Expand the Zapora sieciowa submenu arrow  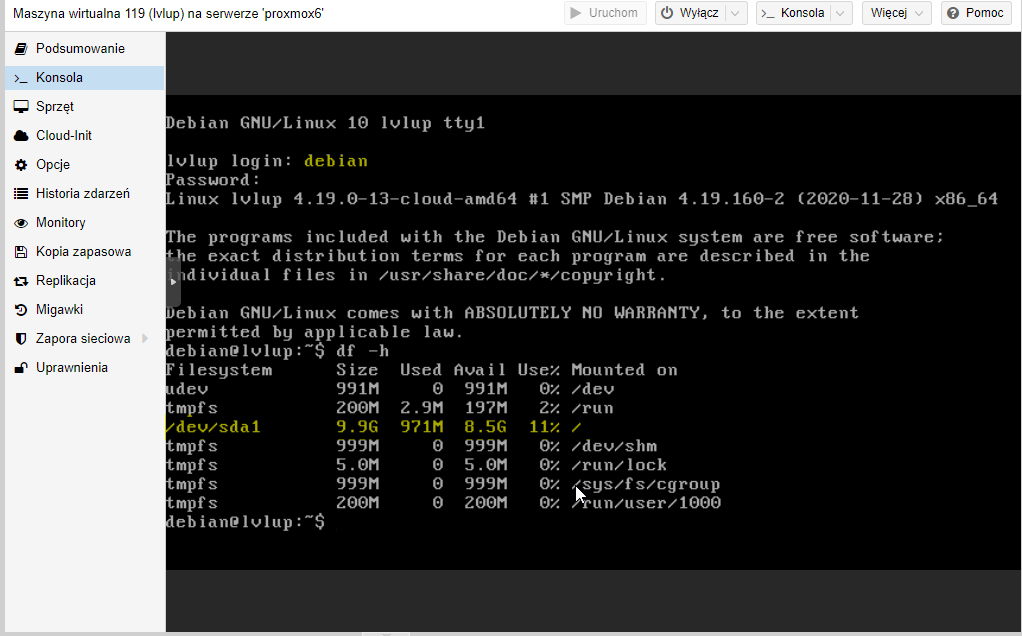pyautogui.click(x=145, y=339)
